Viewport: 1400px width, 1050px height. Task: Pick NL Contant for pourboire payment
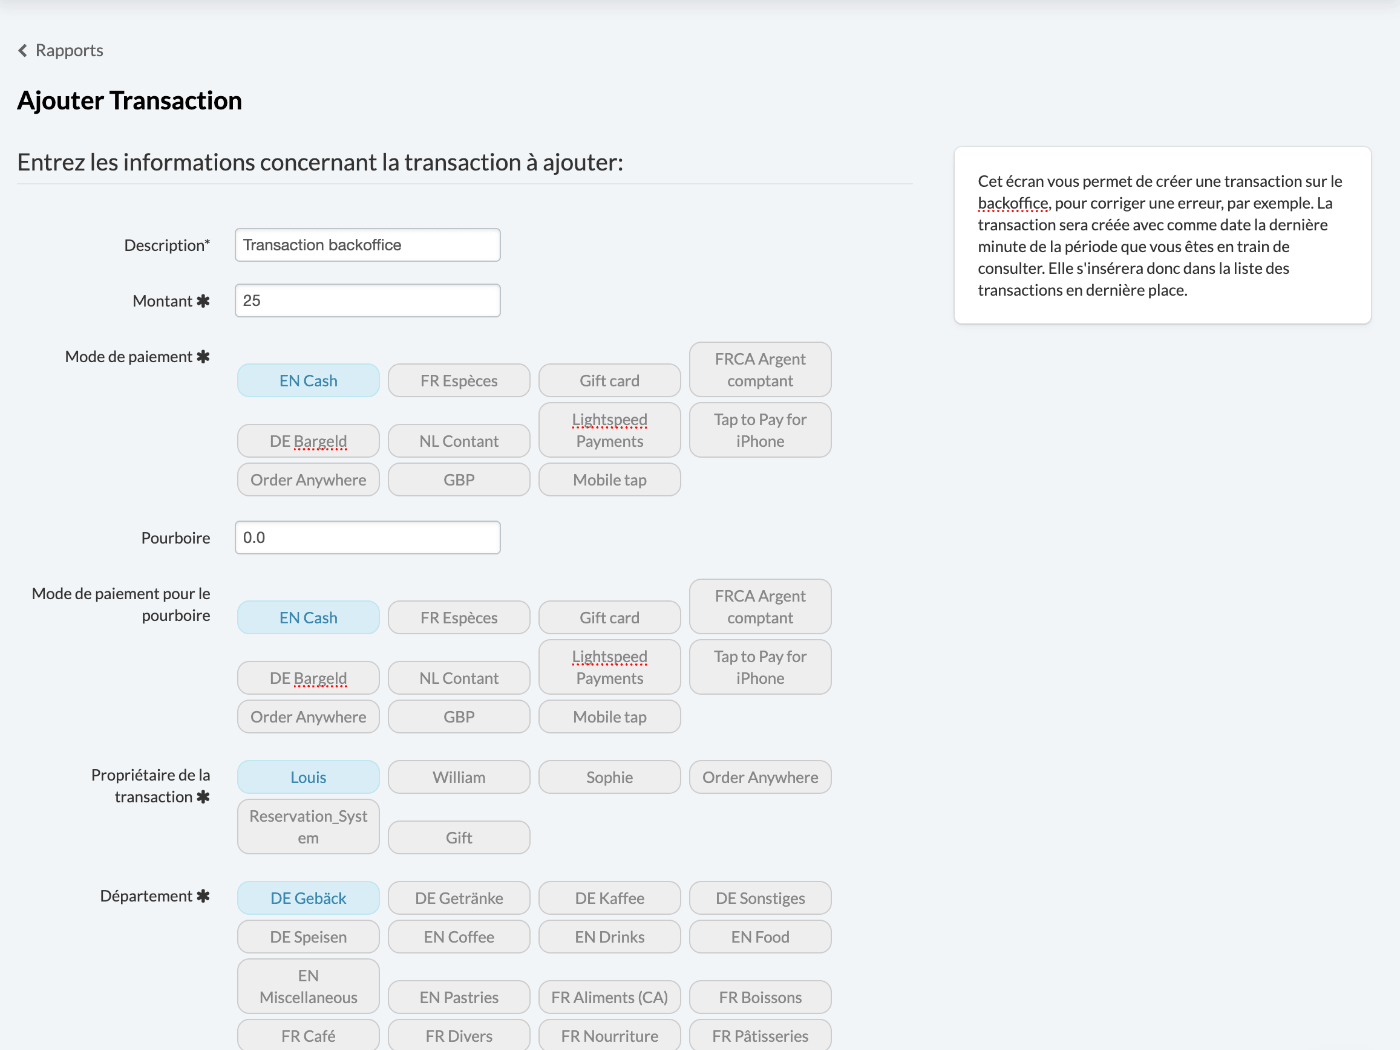click(x=459, y=678)
